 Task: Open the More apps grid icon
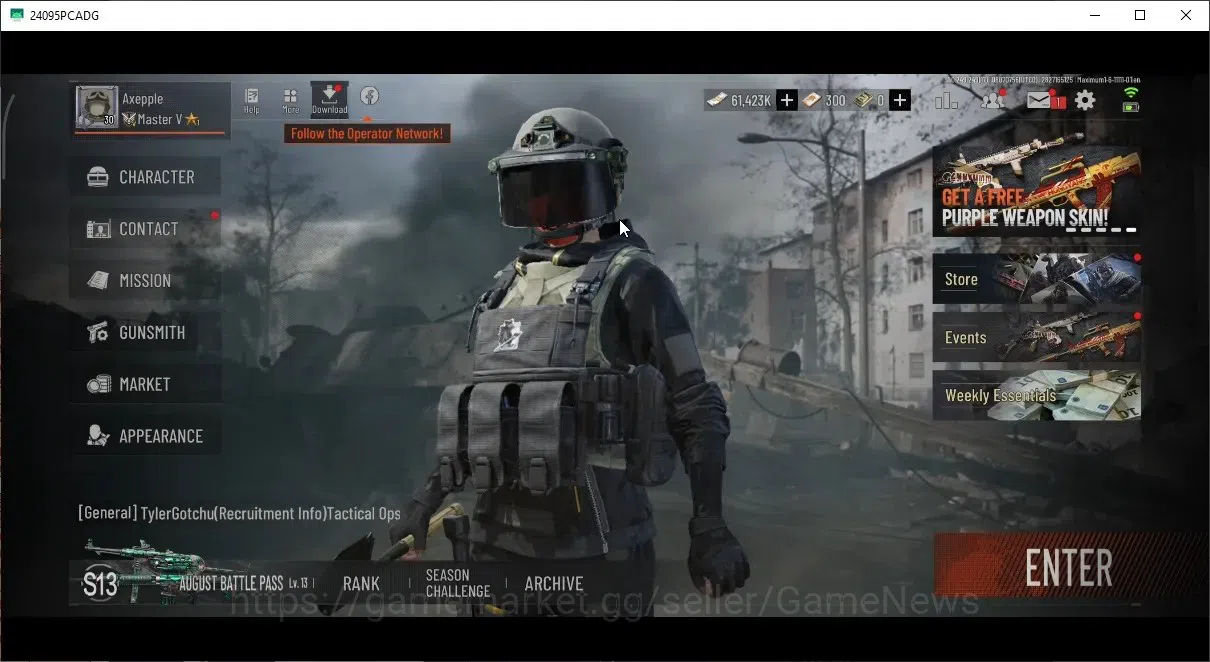point(290,99)
